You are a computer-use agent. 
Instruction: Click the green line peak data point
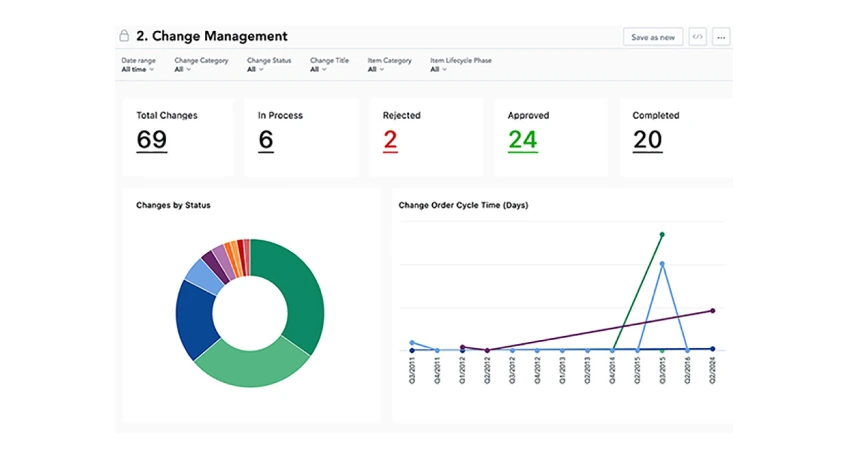click(x=662, y=235)
